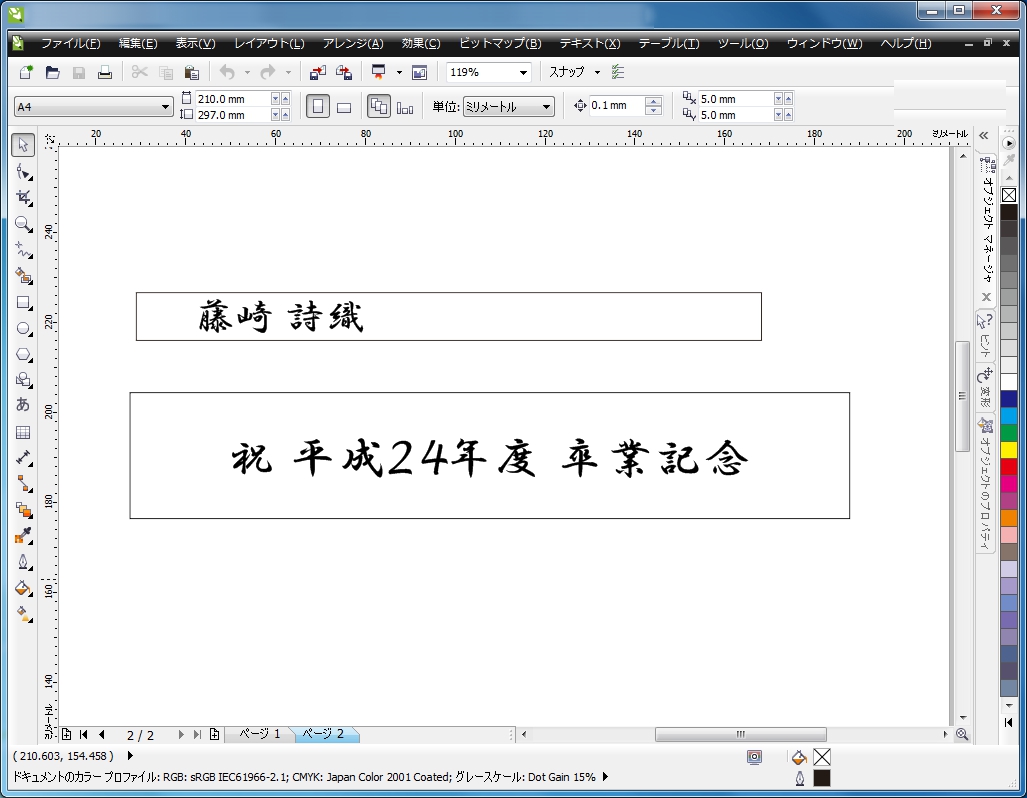Viewport: 1027px width, 798px height.
Task: Open the units (ミリメートル) dropdown
Action: (546, 107)
